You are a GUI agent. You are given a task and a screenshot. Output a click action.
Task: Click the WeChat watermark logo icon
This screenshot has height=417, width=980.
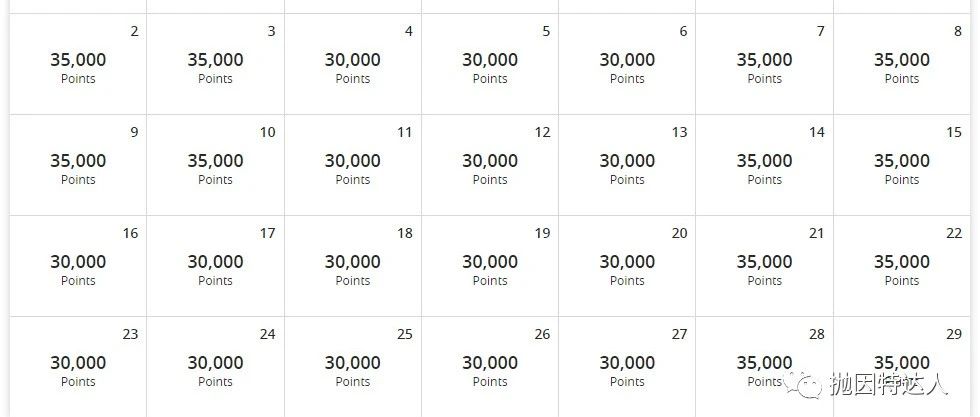click(811, 385)
